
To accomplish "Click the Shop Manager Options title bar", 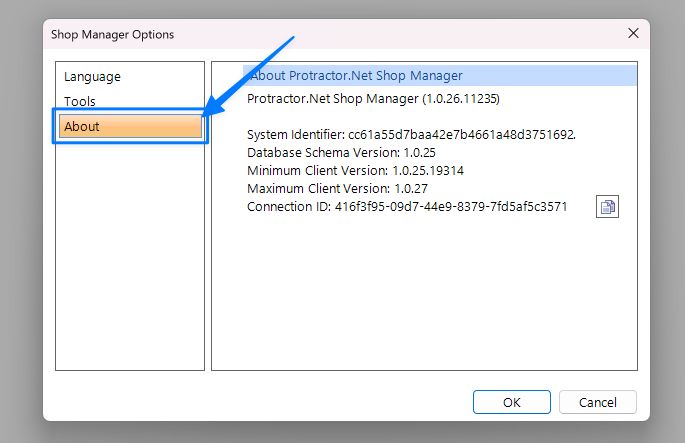I will (300, 34).
